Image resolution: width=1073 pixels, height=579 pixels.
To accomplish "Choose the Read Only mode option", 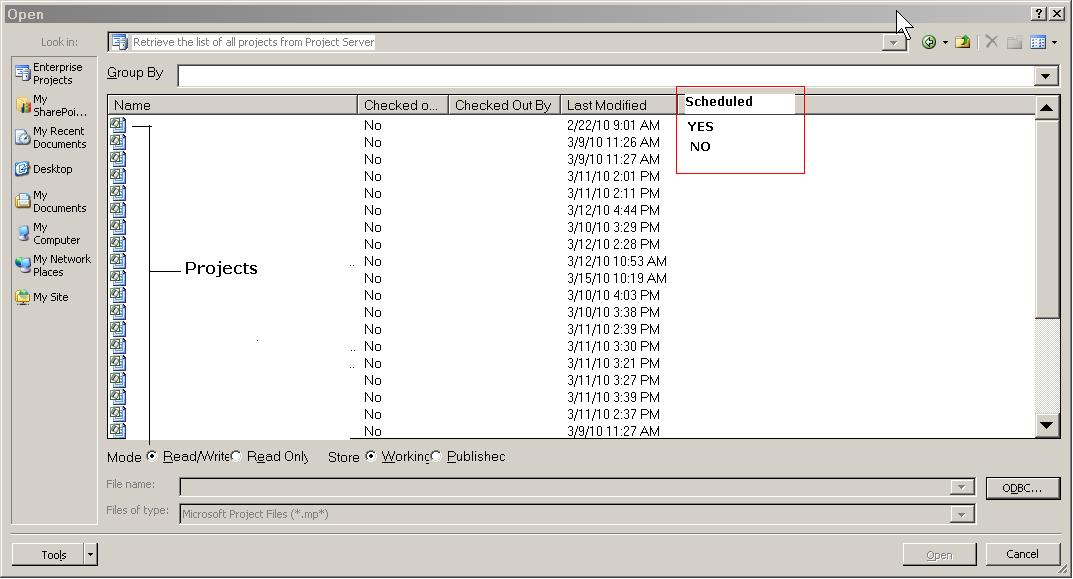I will click(237, 456).
